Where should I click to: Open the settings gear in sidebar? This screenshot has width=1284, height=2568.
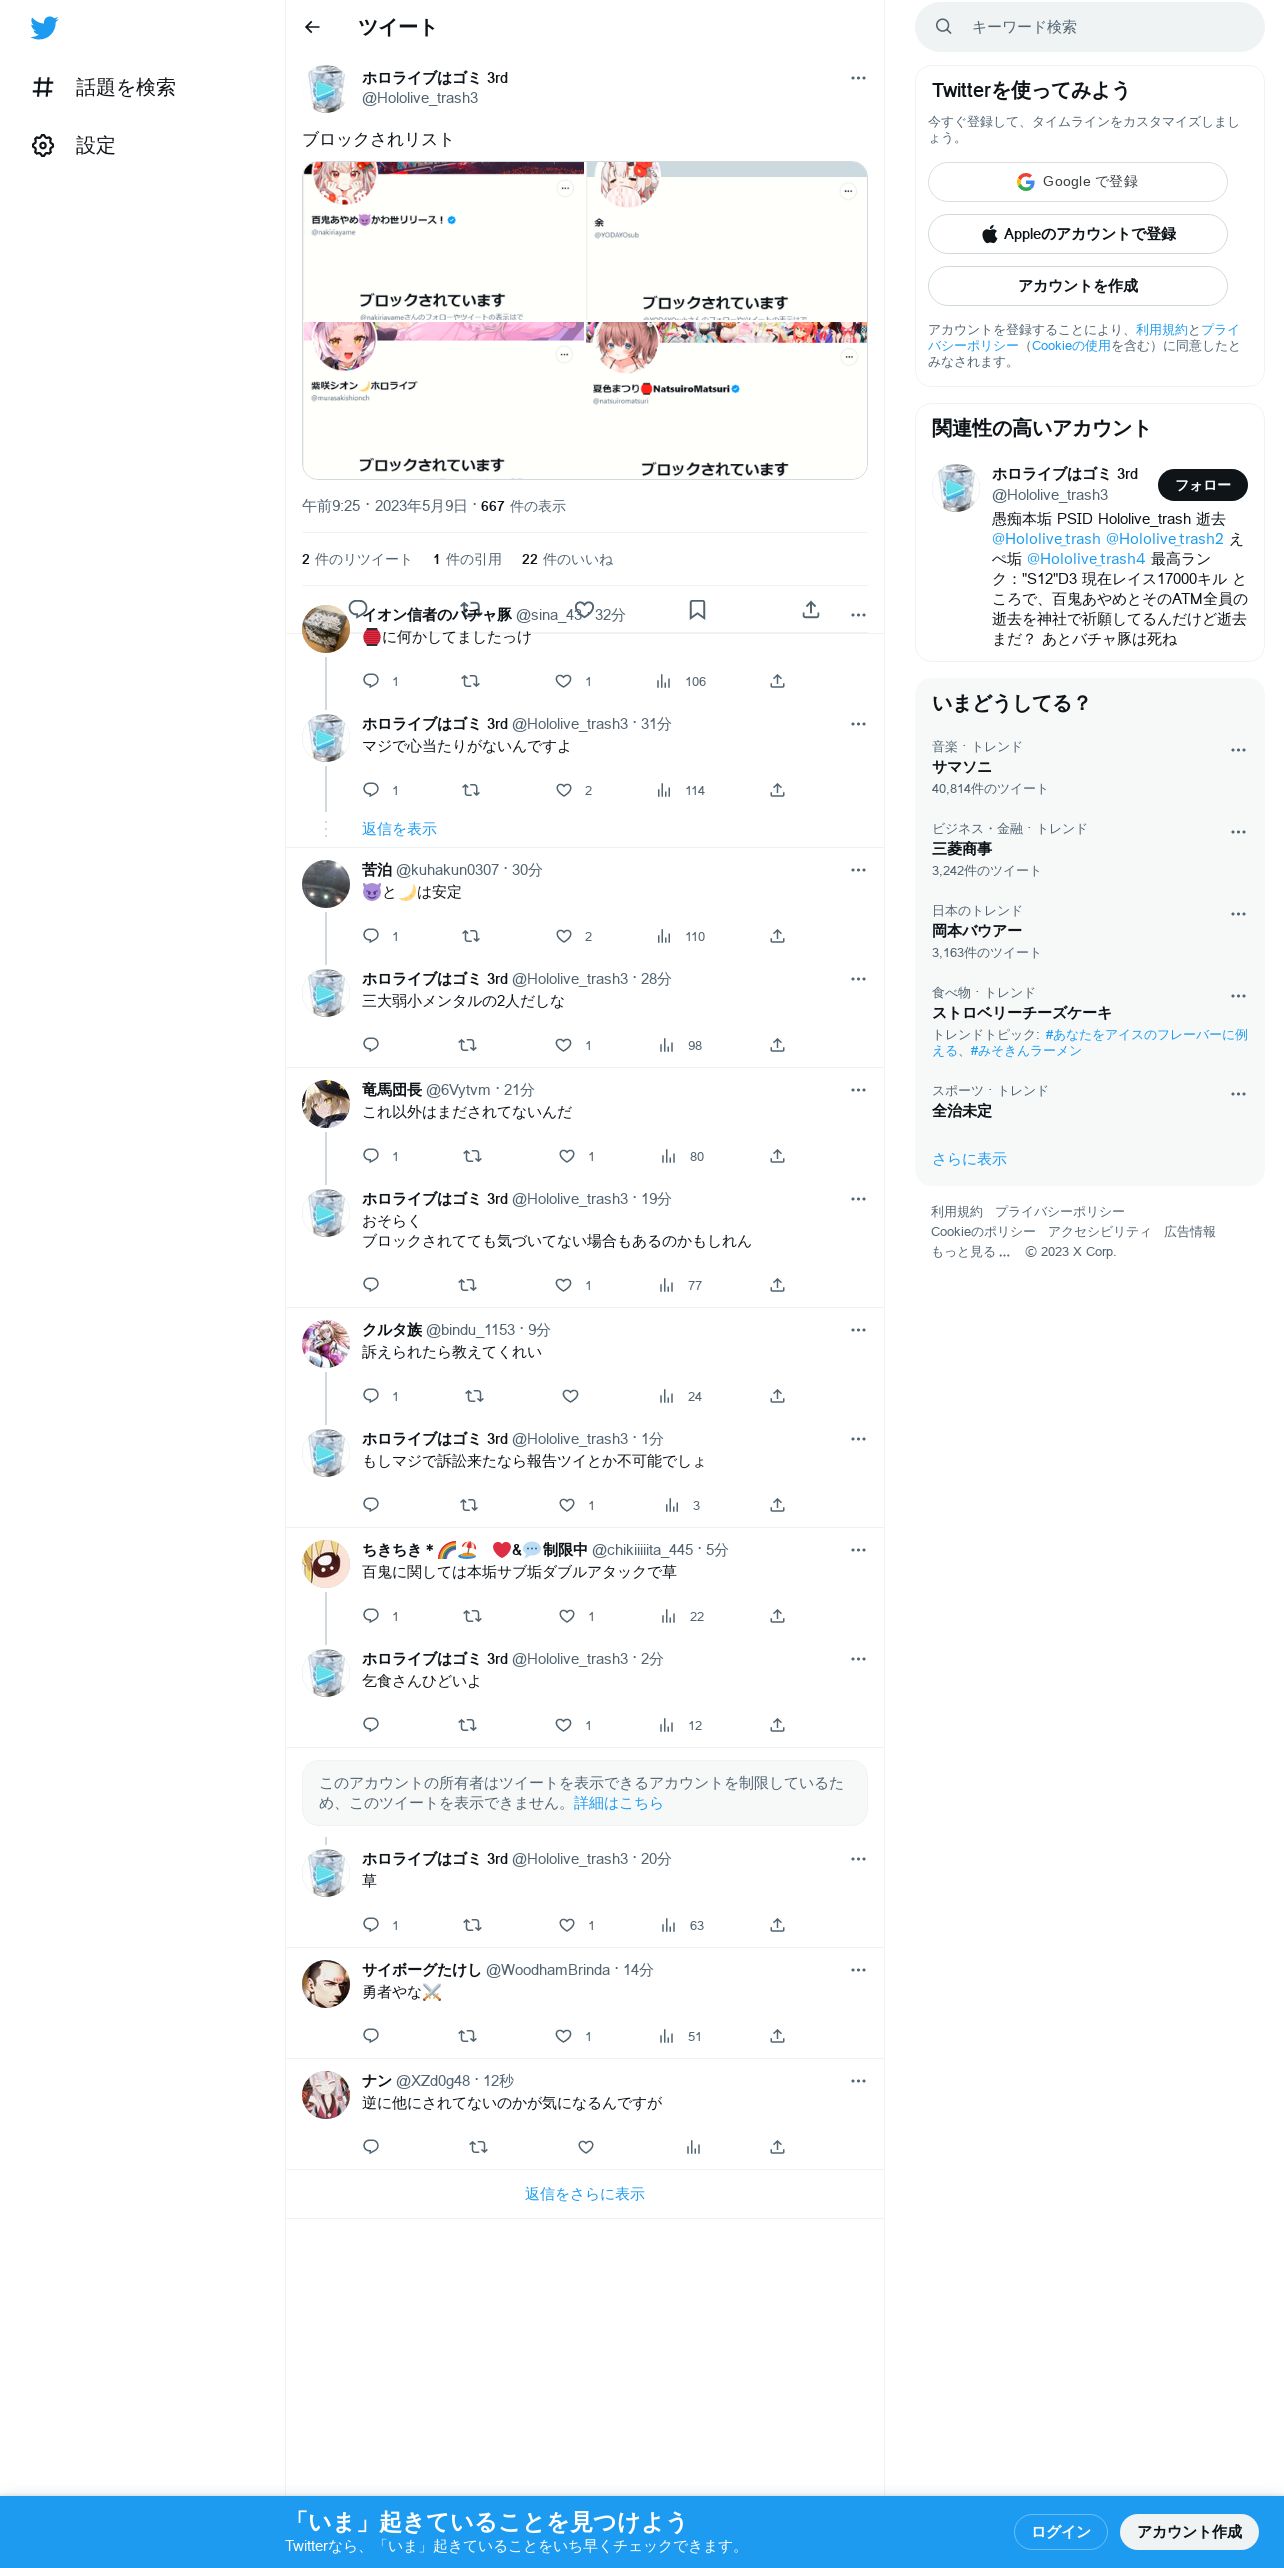pos(43,145)
